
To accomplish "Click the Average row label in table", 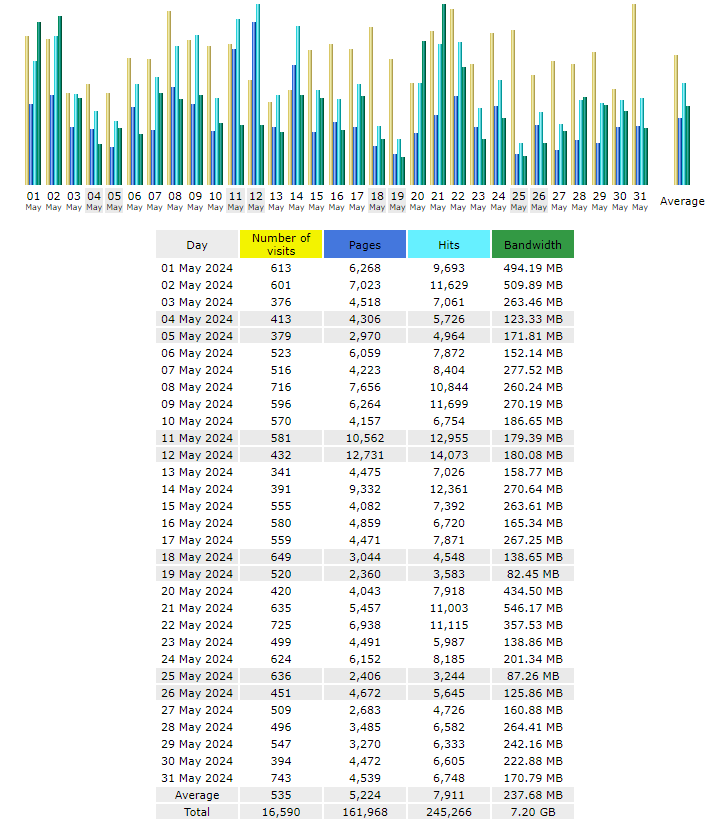I will [x=197, y=795].
